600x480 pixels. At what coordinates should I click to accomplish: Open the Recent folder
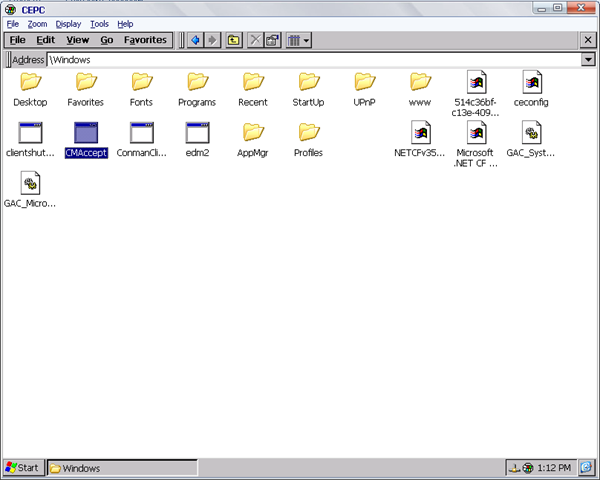[x=253, y=90]
